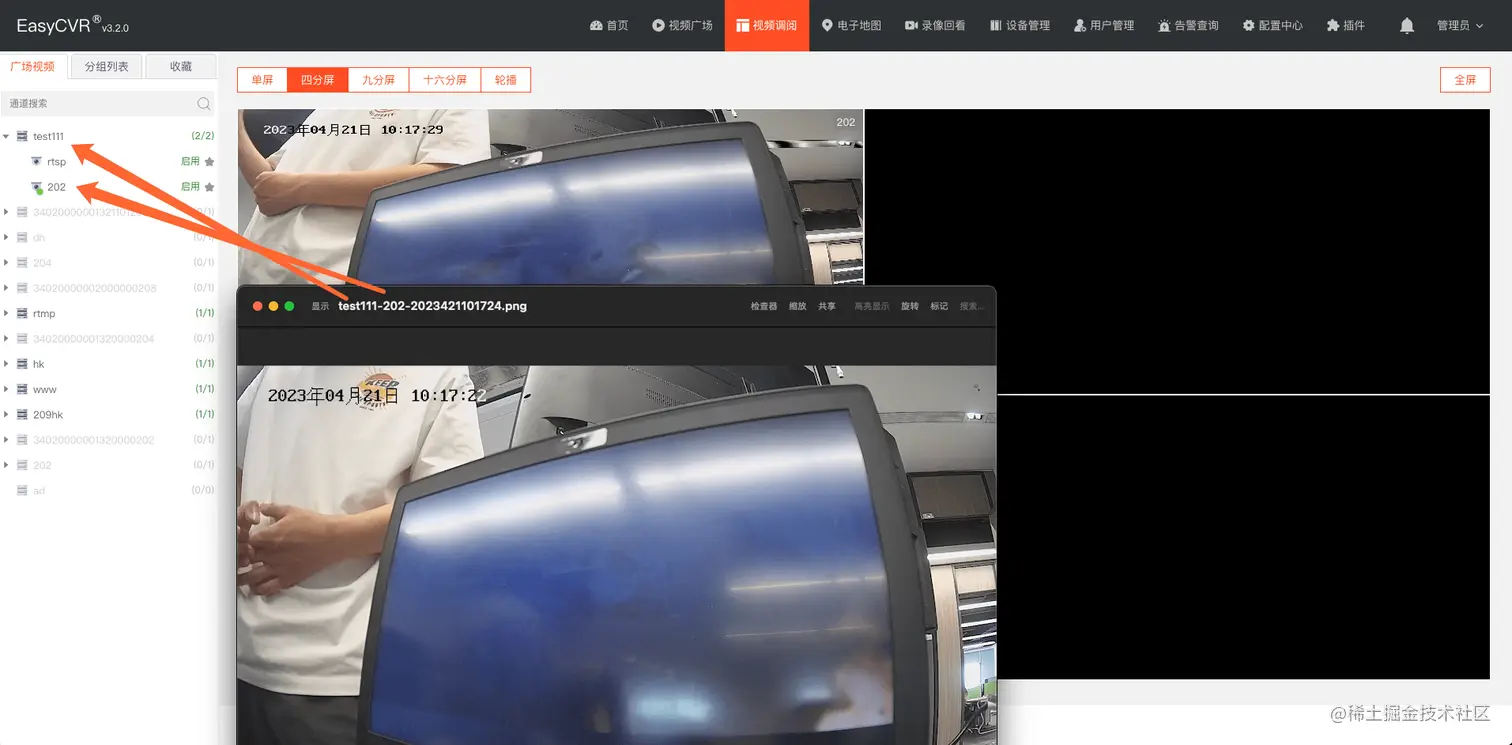This screenshot has height=745, width=1512.
Task: Focus the 通道搜索 search field
Action: pyautogui.click(x=108, y=103)
